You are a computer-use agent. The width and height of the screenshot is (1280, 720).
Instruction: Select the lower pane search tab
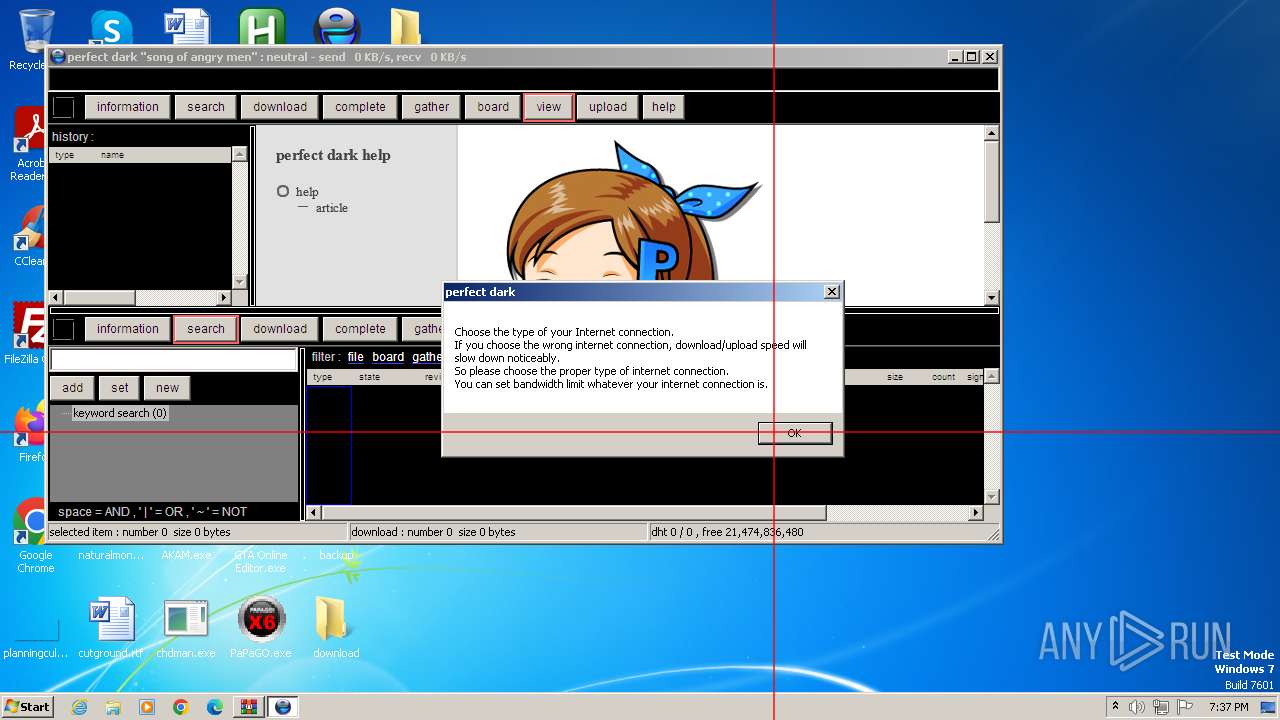[206, 329]
